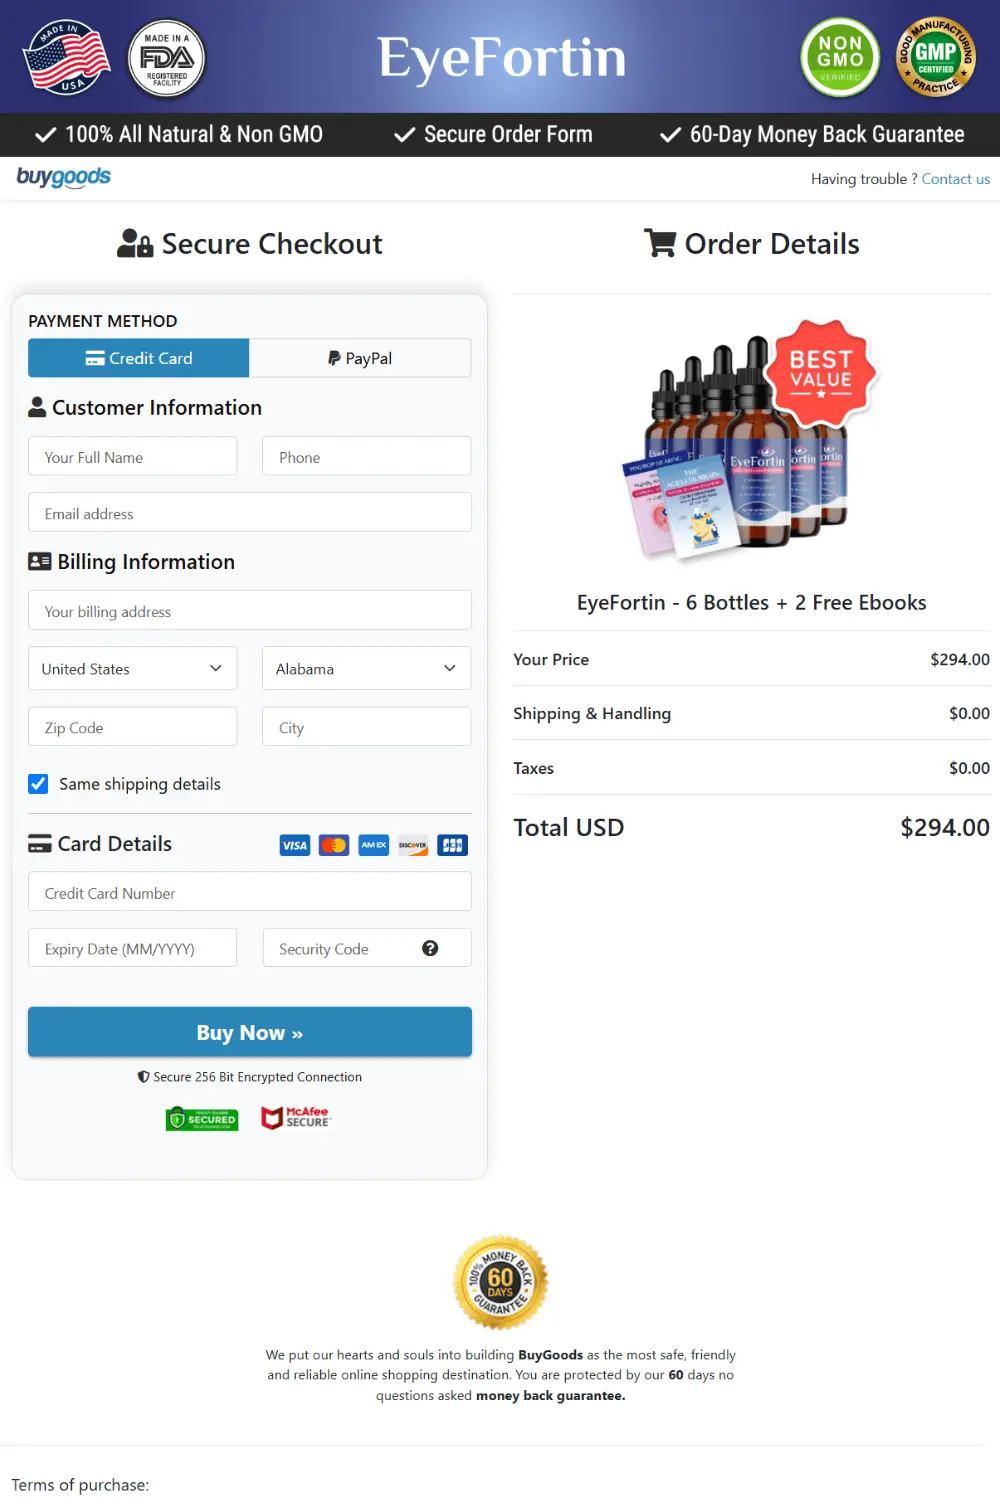Click the JCB card icon
This screenshot has width=1000, height=1500.
coord(452,845)
